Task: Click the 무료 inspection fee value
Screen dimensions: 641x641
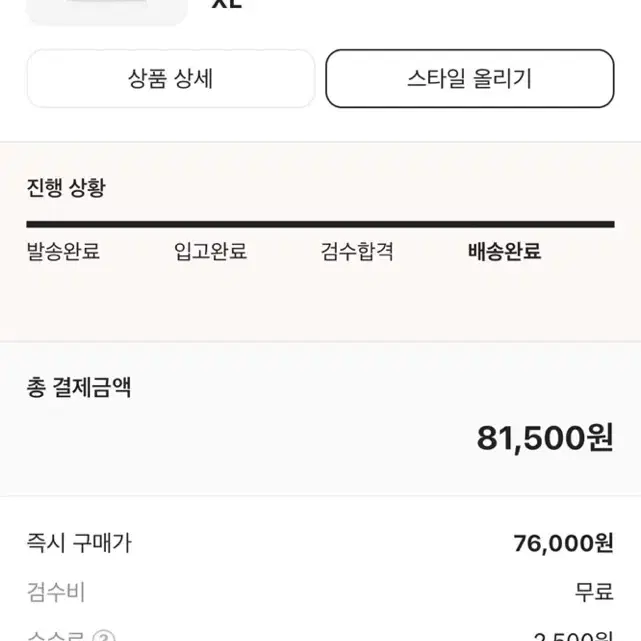Action: [x=594, y=592]
